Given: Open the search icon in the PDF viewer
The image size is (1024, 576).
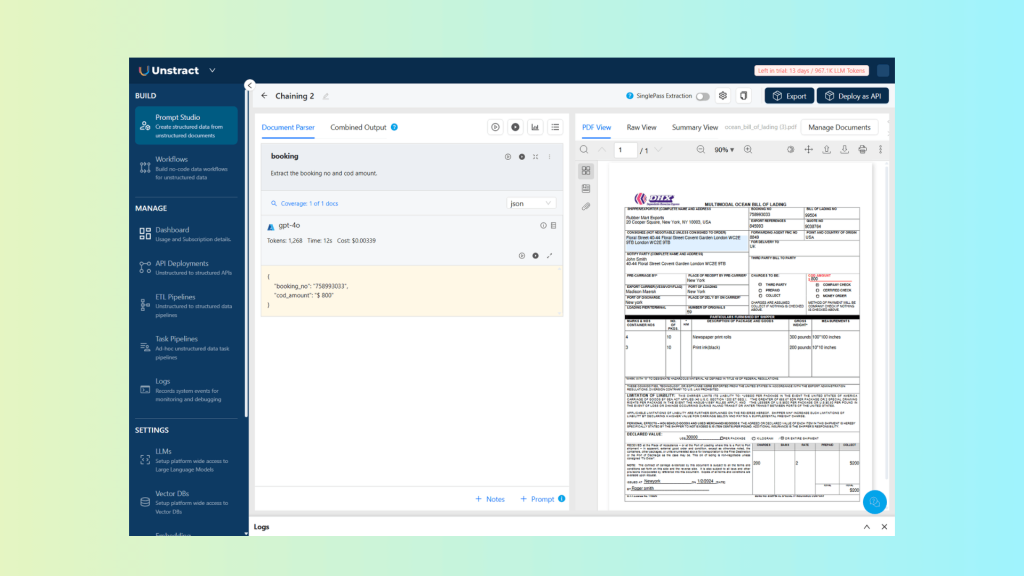Looking at the screenshot, I should (x=582, y=149).
